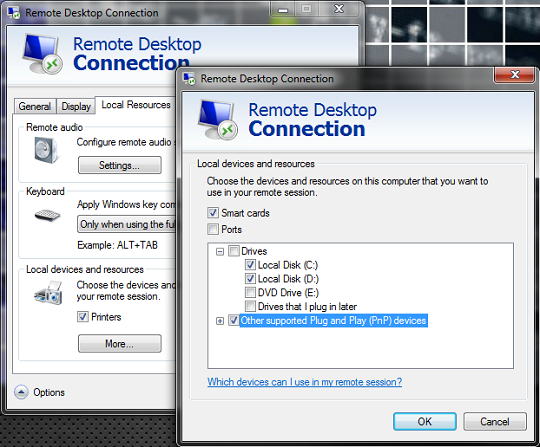The image size is (540, 447).
Task: Select the highlighted 'Other supported Plug and Play' row
Action: click(x=333, y=321)
